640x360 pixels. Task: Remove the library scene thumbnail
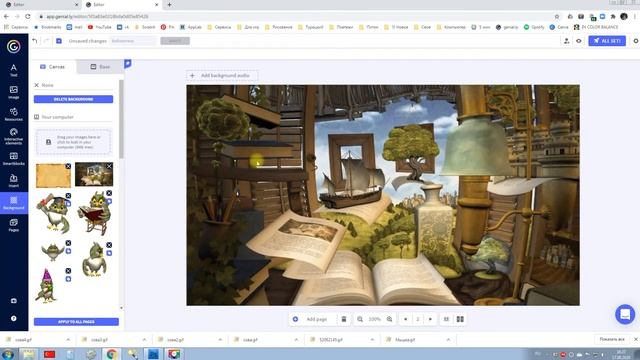[109, 166]
